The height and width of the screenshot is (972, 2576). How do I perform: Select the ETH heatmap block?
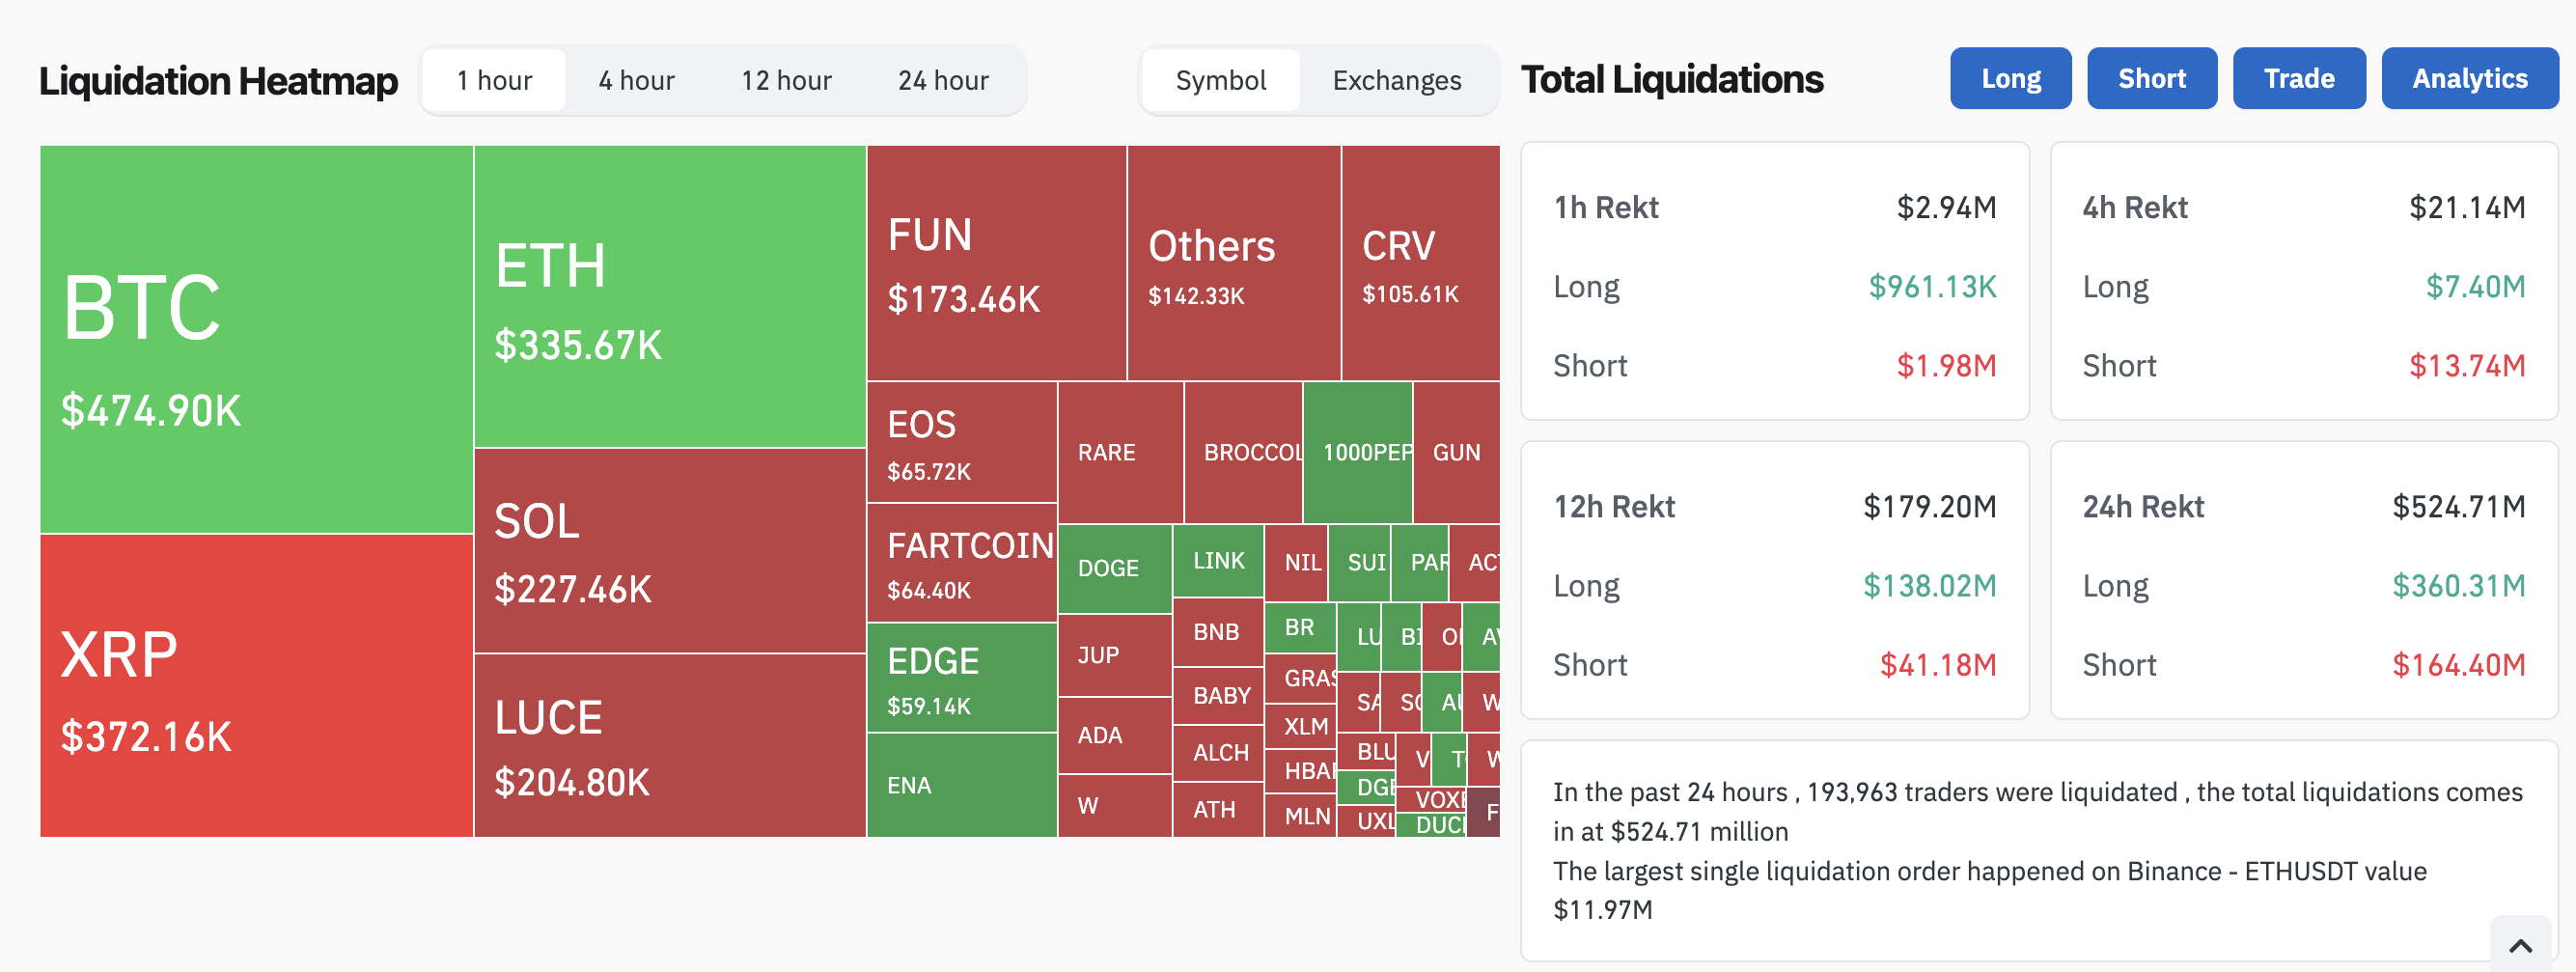pyautogui.click(x=669, y=297)
